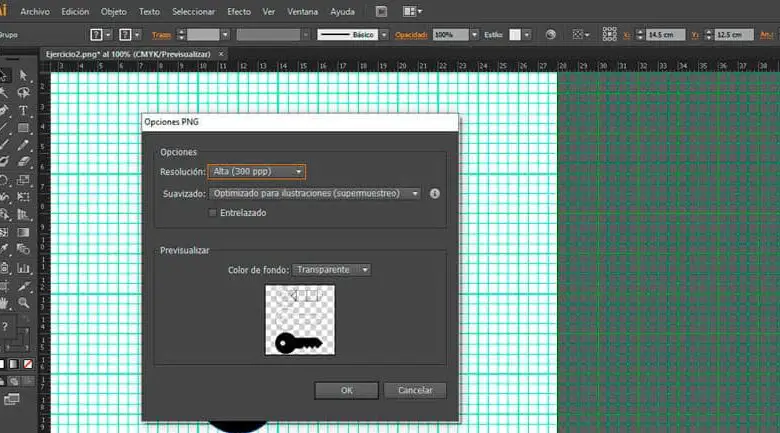The image size is (780, 433).
Task: Click the info icon beside Suavizado
Action: pos(435,193)
